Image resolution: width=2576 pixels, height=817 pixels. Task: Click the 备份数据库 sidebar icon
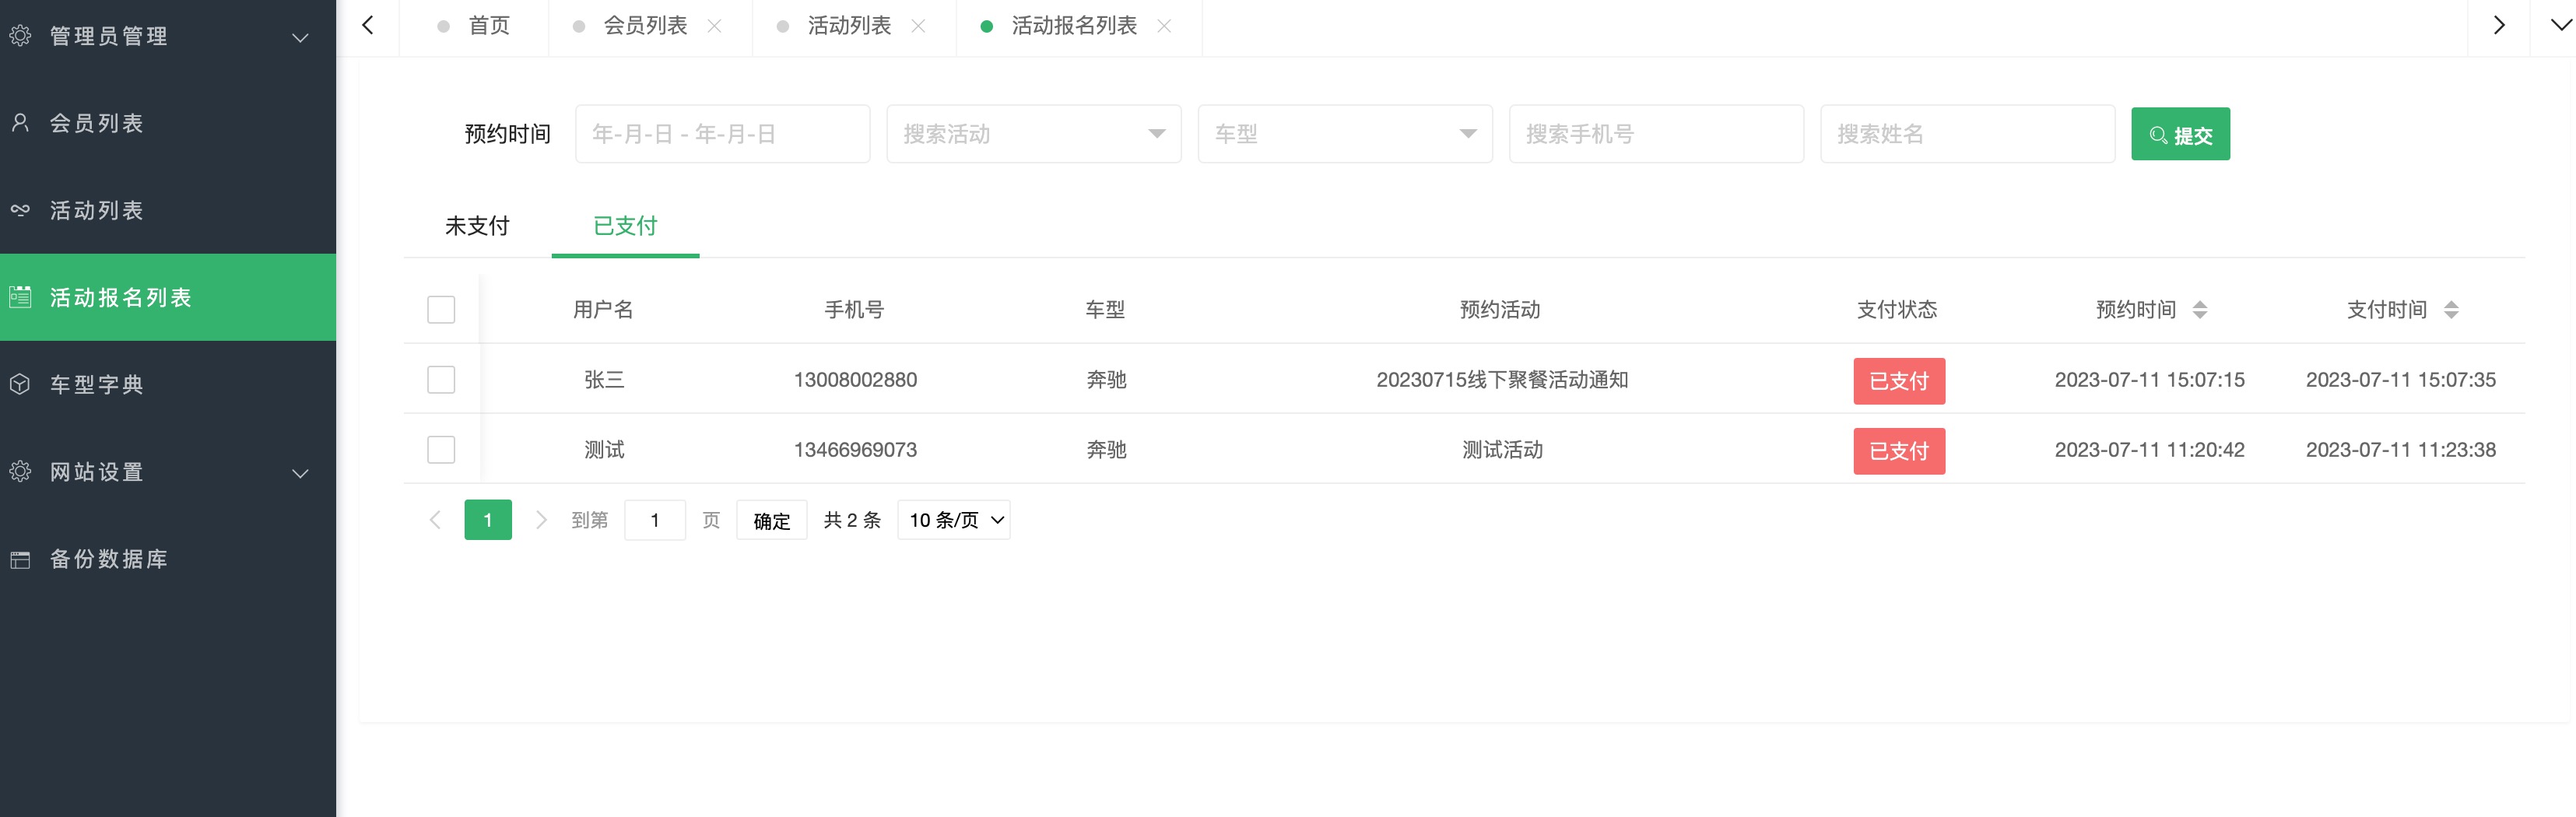click(x=20, y=559)
